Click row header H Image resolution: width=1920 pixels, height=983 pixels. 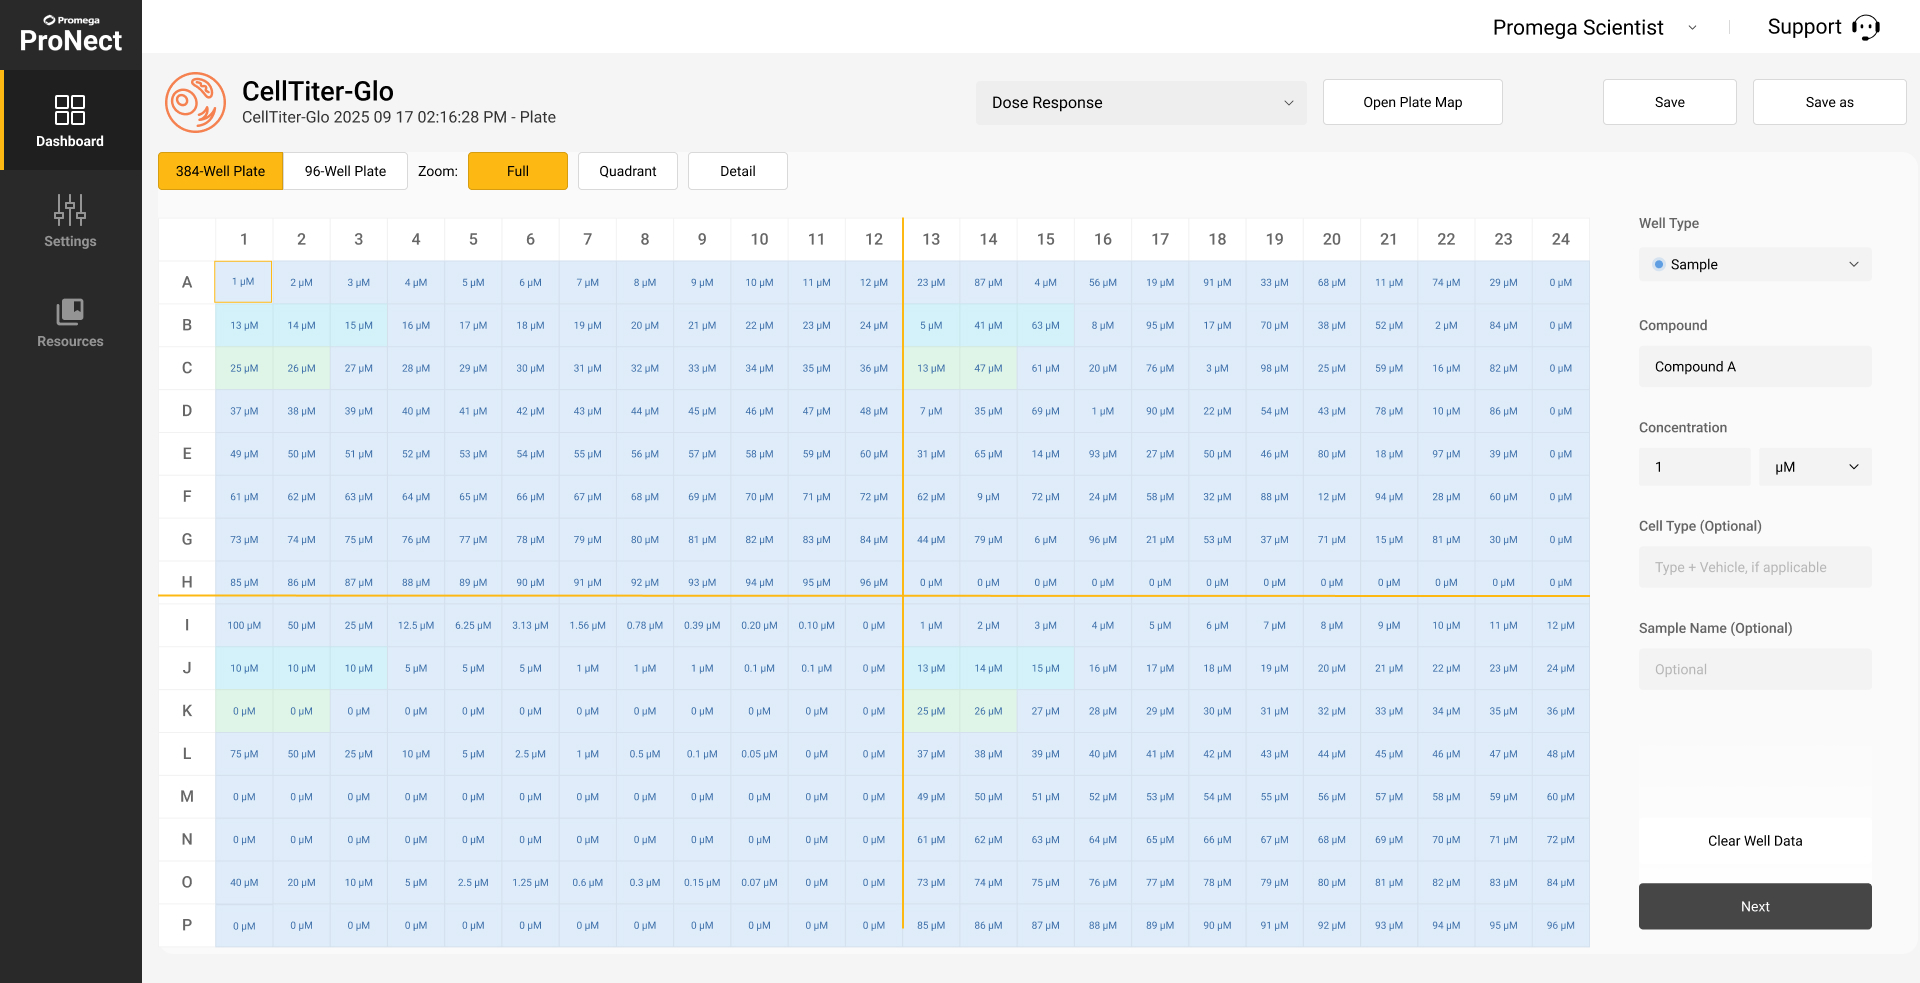(x=187, y=582)
